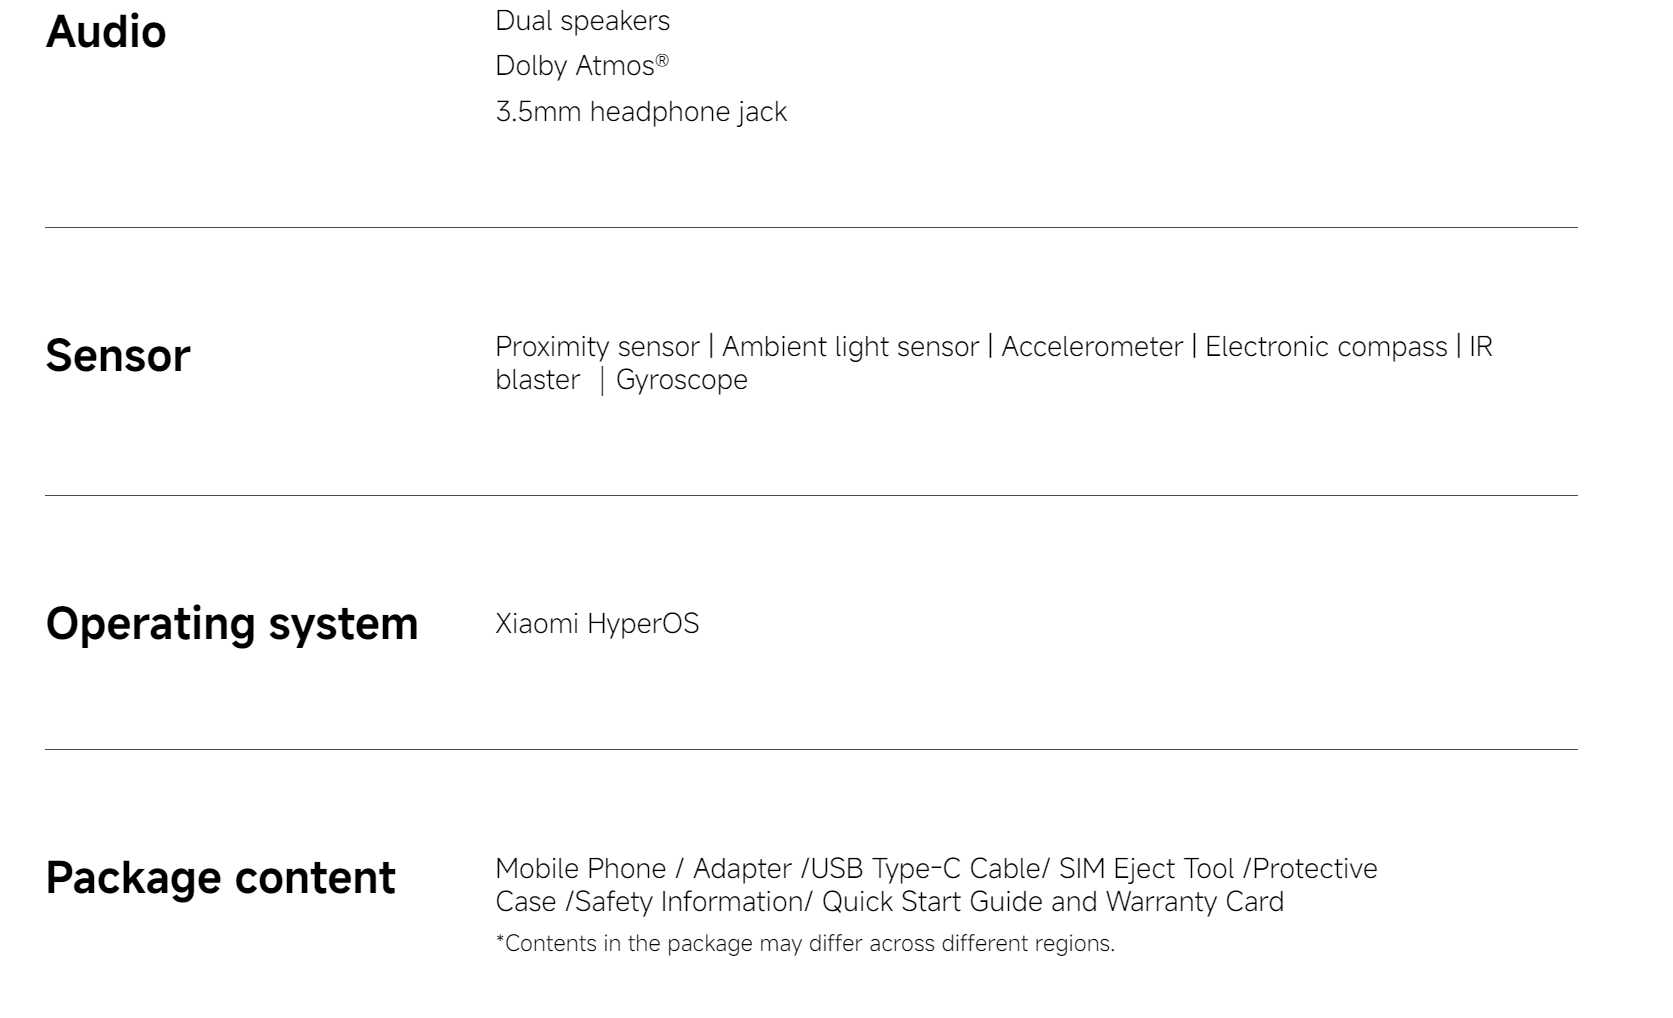Click the Mobile Phone package item
Image resolution: width=1673 pixels, height=1018 pixels.
click(580, 869)
